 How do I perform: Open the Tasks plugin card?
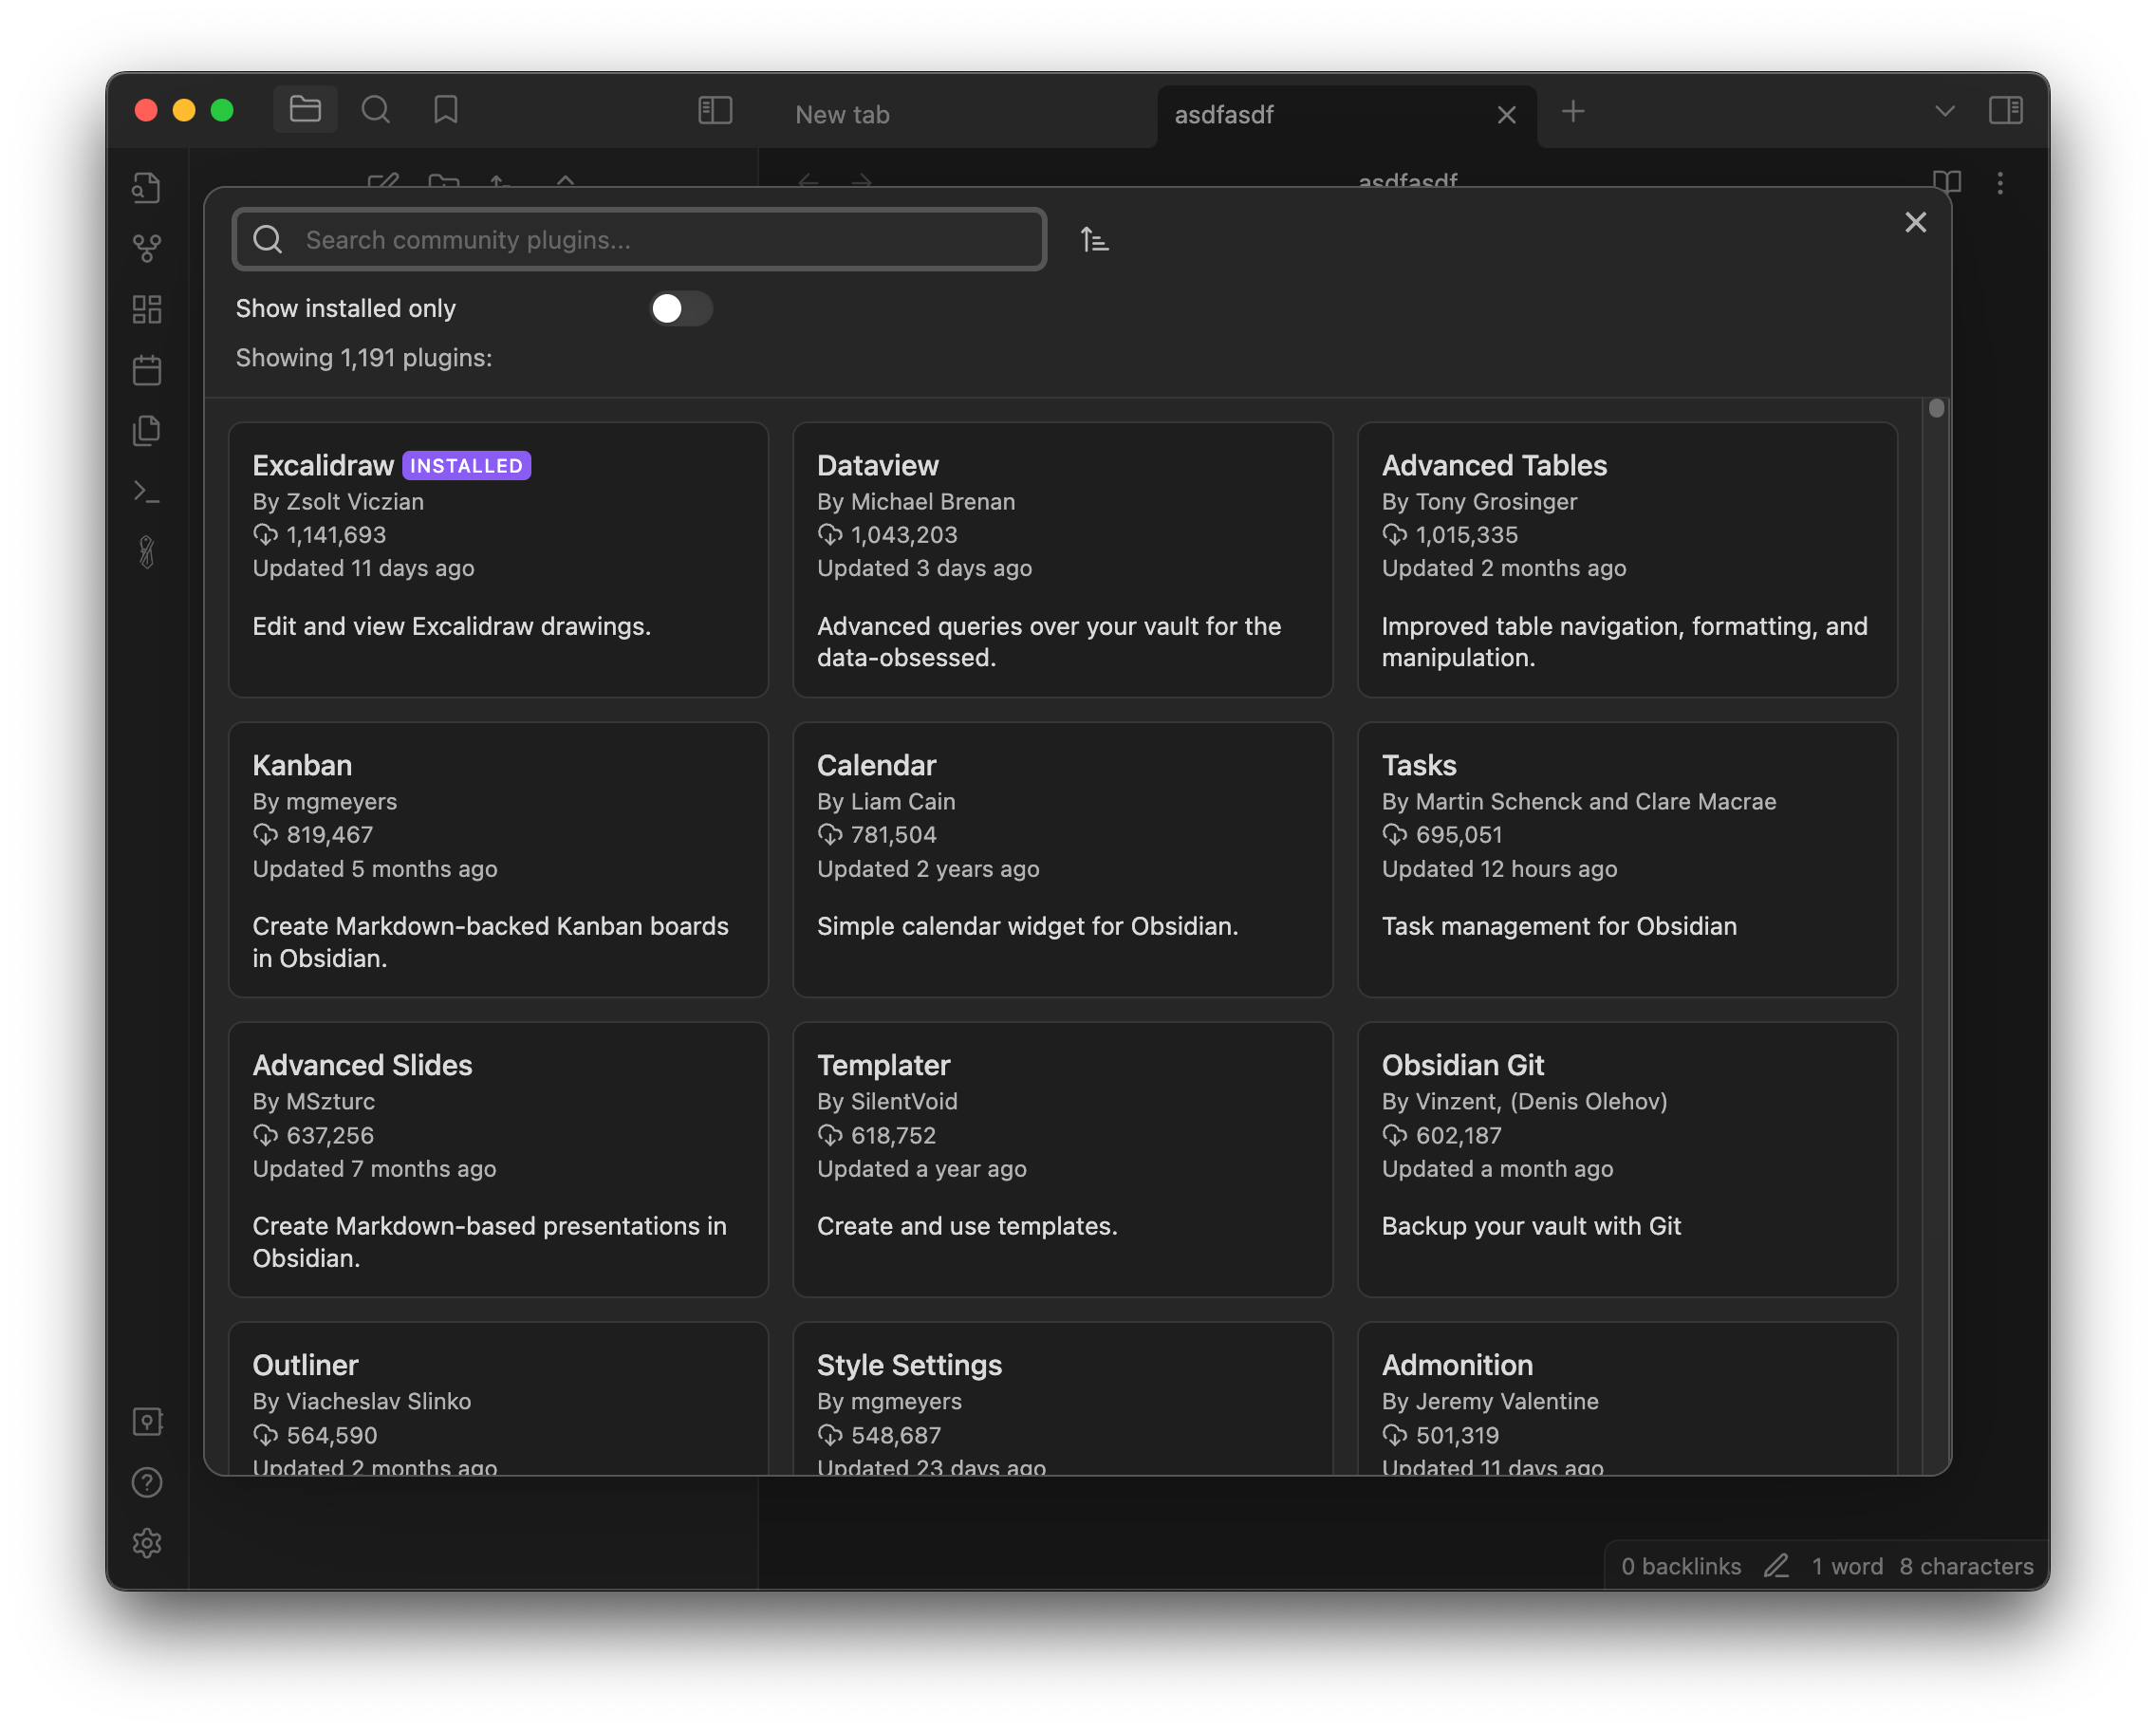1627,859
